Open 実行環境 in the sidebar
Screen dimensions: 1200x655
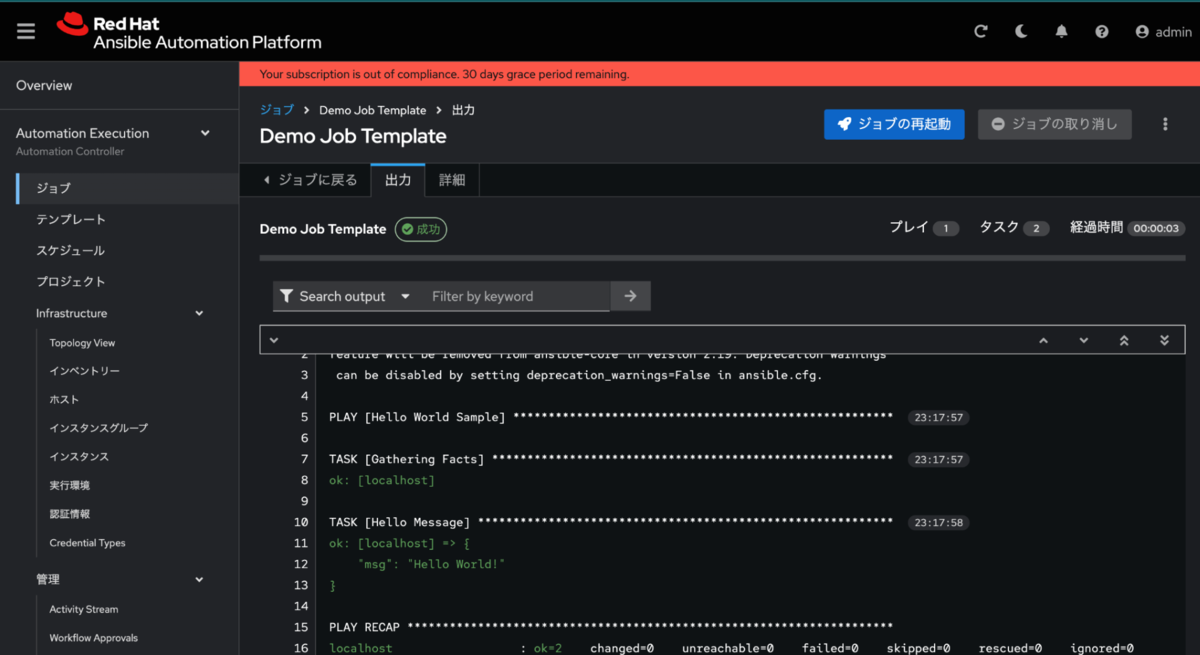click(69, 485)
